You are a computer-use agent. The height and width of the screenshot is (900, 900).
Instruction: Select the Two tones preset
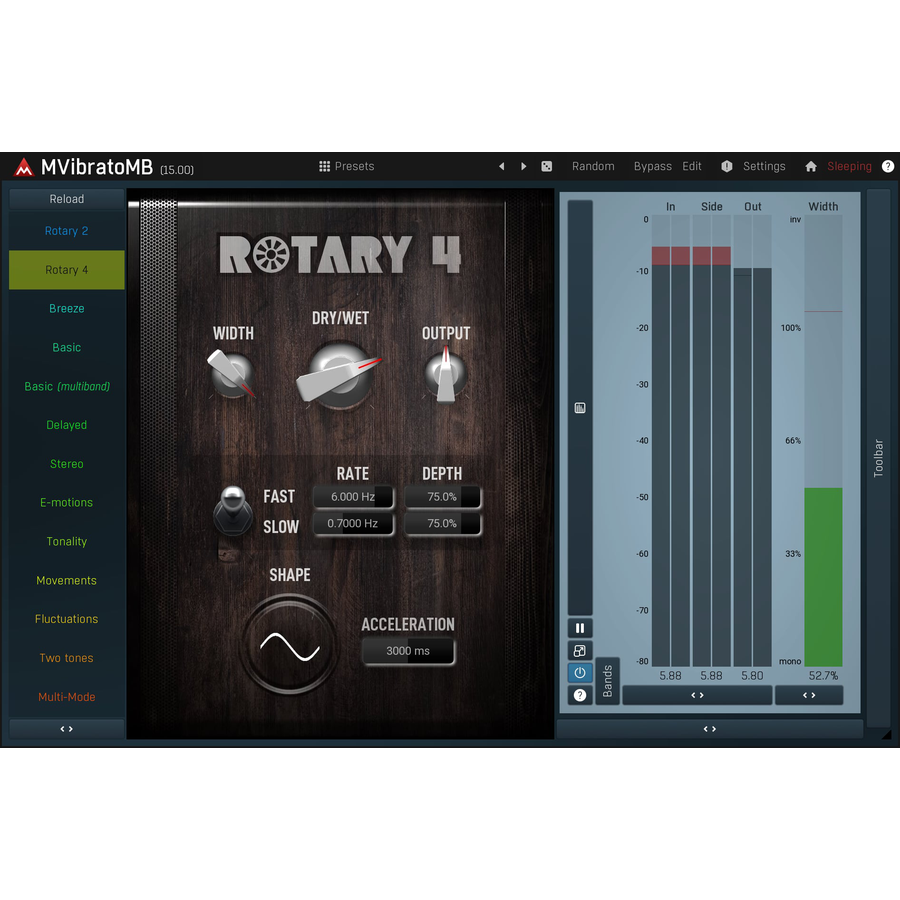point(67,658)
